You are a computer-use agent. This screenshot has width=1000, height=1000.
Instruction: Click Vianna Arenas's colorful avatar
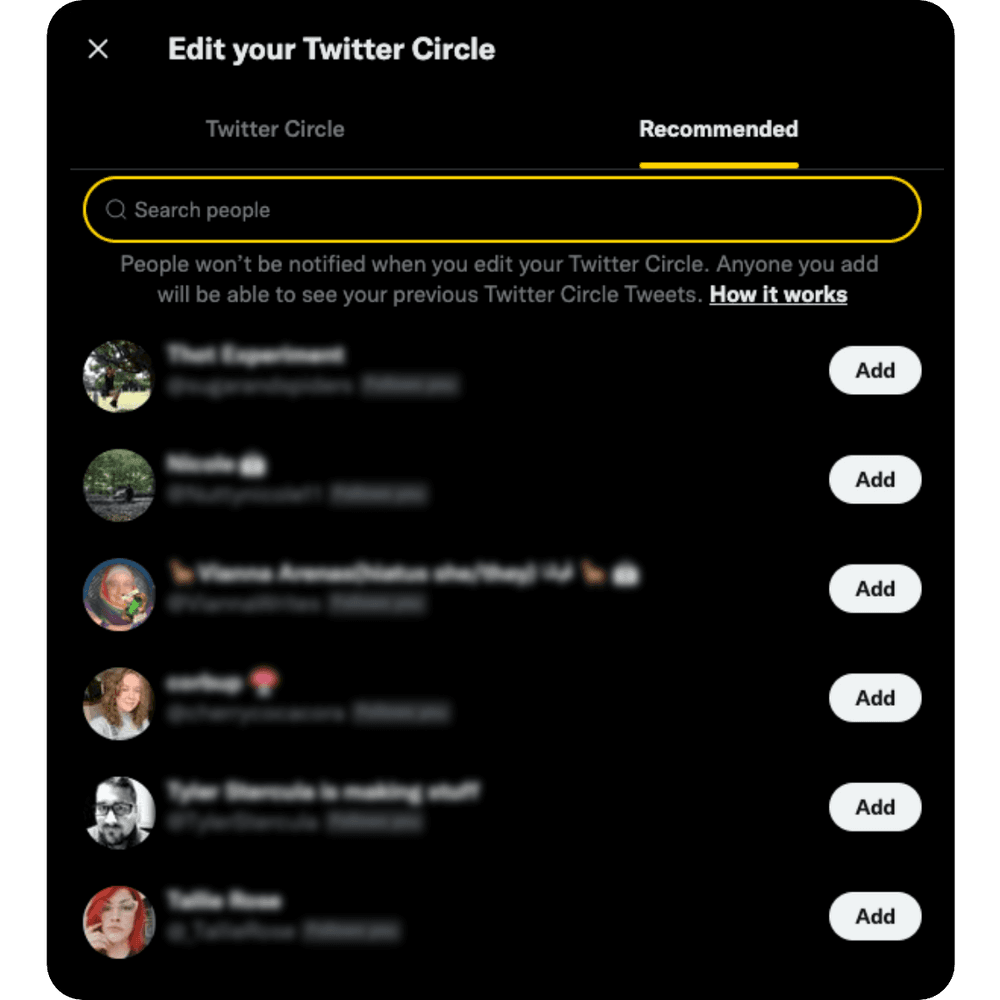(118, 594)
